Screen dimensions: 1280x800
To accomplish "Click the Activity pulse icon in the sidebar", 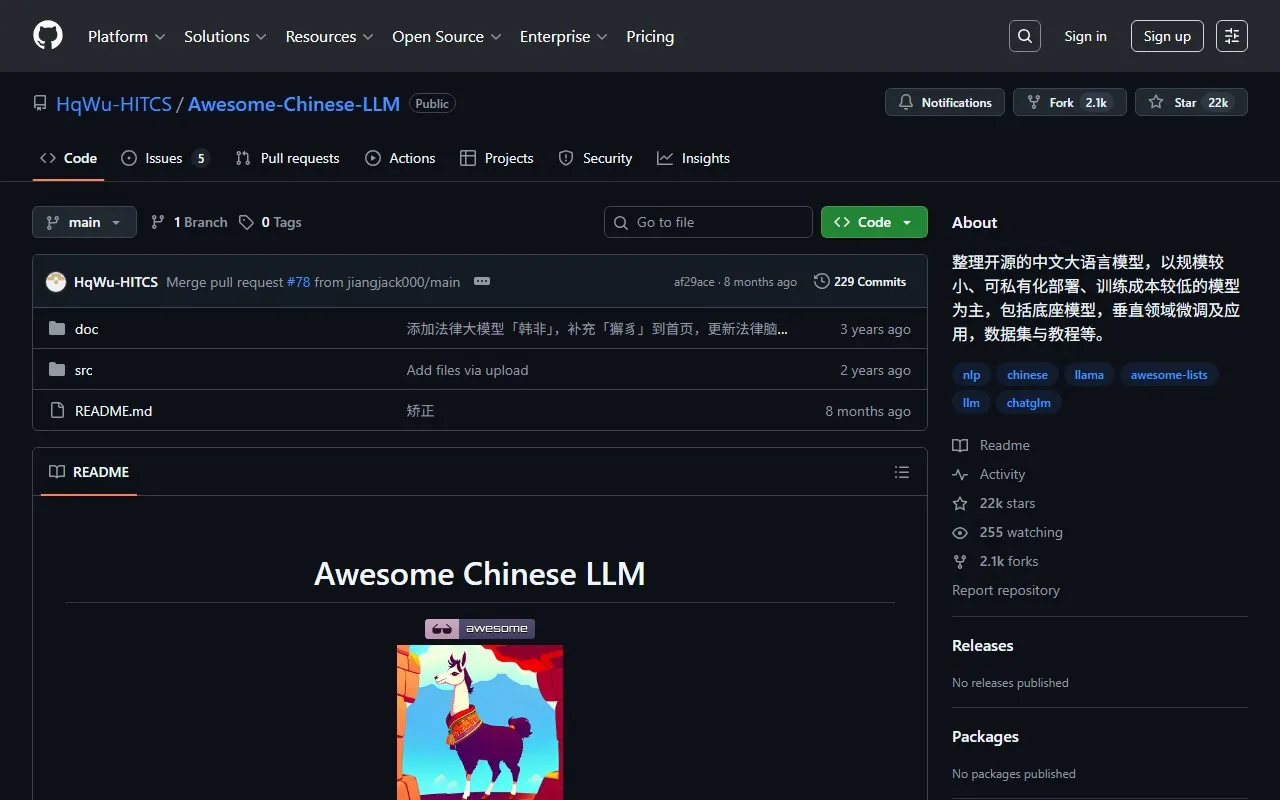I will coord(960,474).
